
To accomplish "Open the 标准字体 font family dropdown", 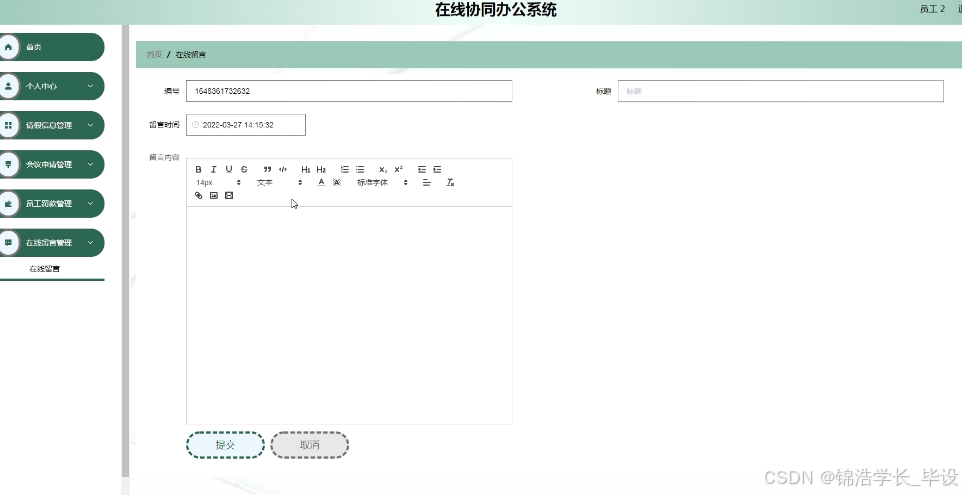I will 382,182.
